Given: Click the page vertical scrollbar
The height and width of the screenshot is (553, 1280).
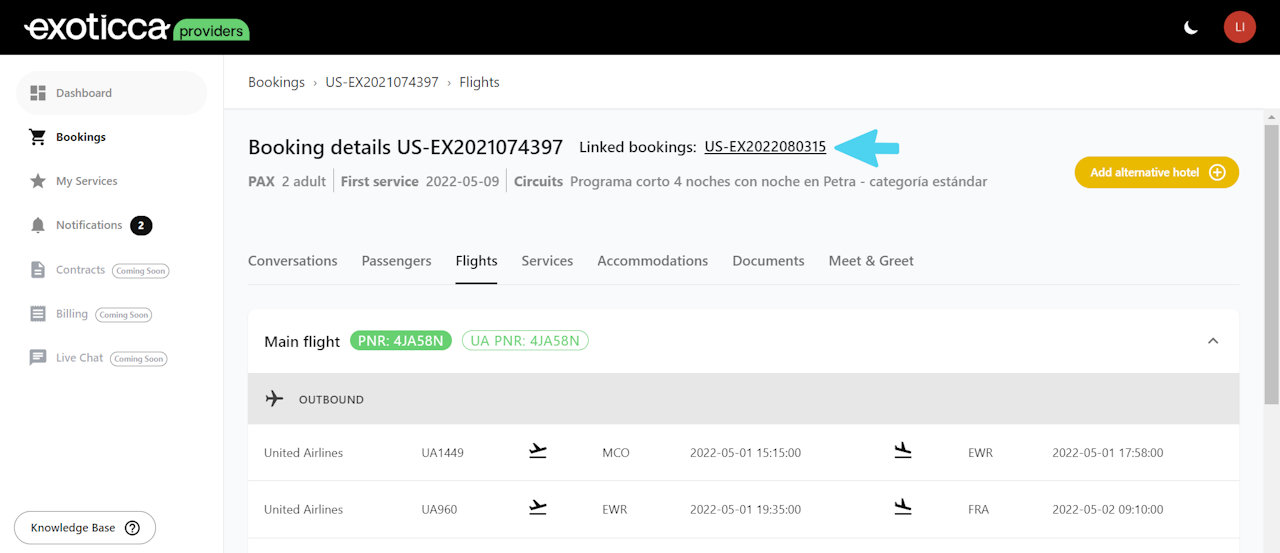Looking at the screenshot, I should (1271, 264).
